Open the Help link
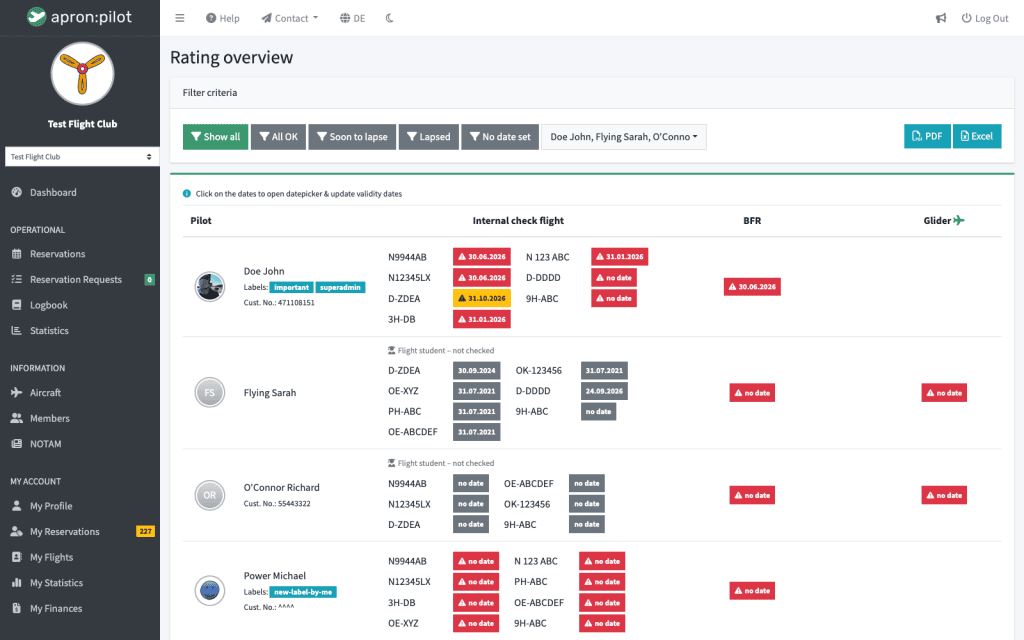The image size is (1024, 640). coord(223,18)
